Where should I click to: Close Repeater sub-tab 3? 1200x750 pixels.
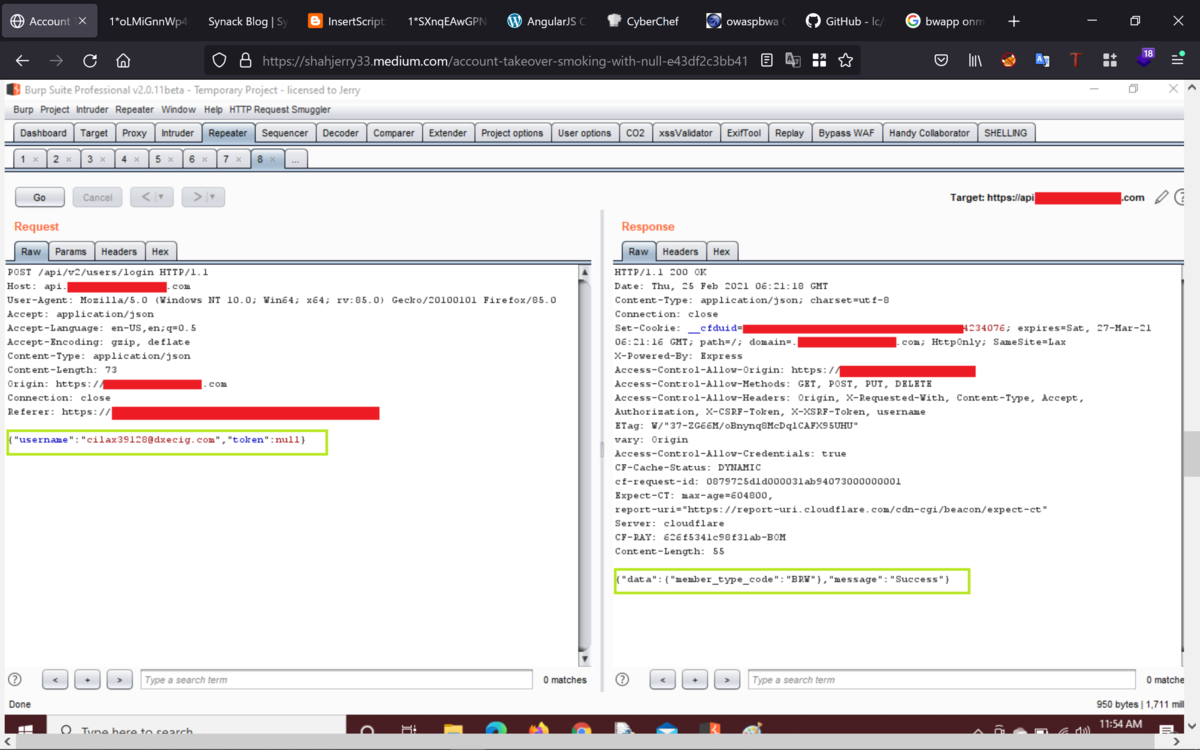tap(105, 159)
